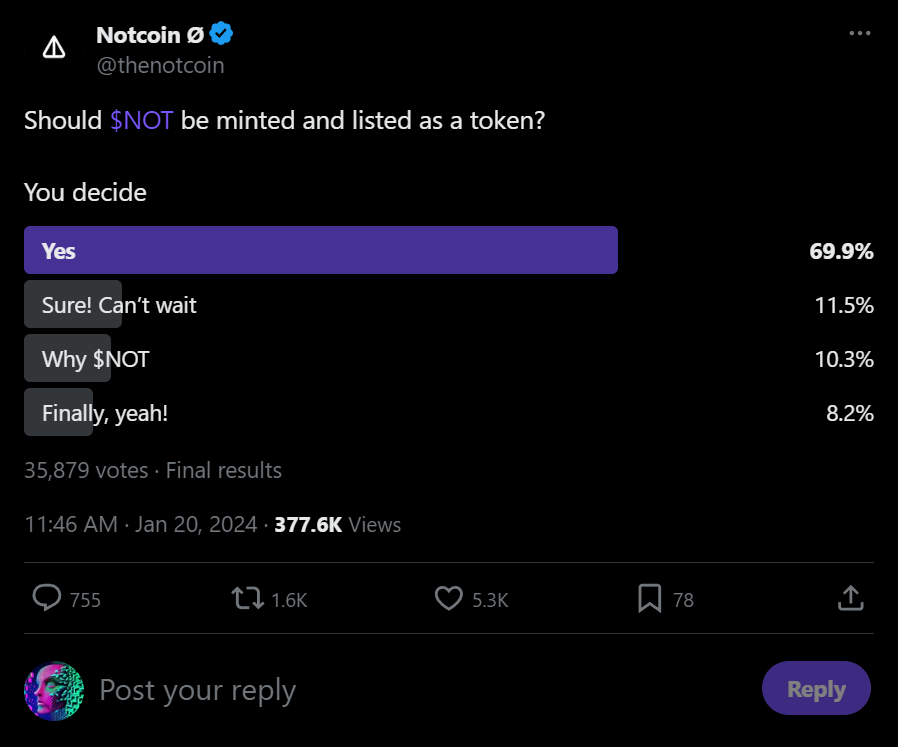
Task: Click your profile picture beside reply box
Action: [x=54, y=691]
